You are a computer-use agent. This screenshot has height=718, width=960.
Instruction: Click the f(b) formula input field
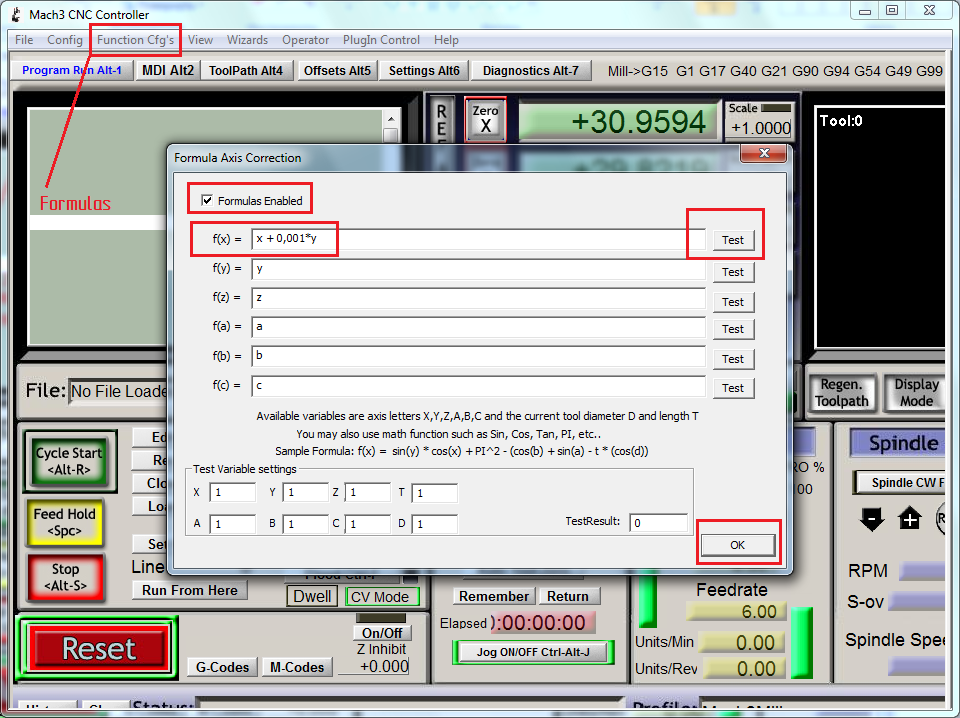[x=478, y=356]
